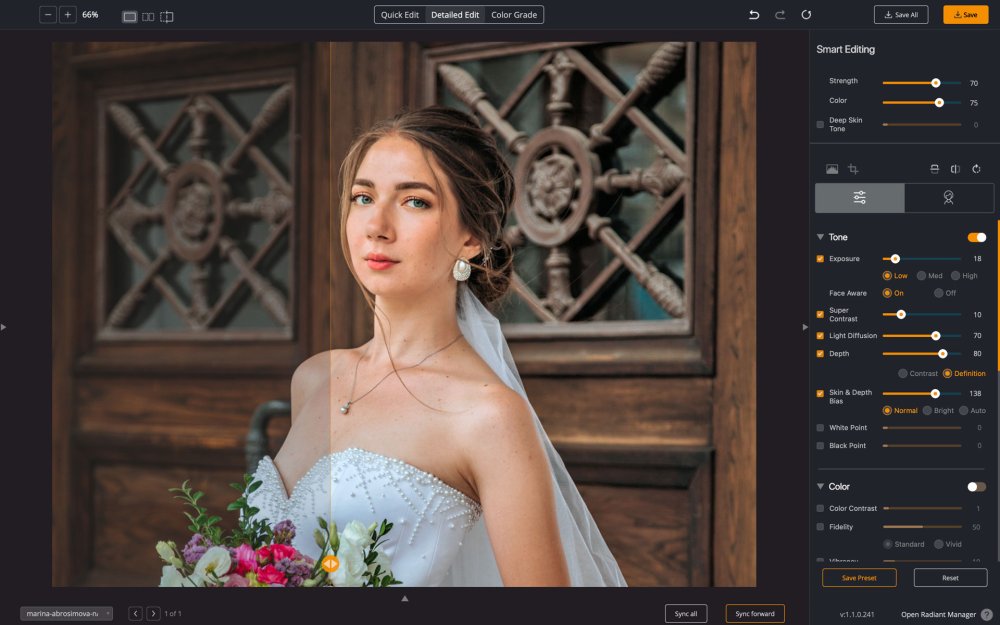
Task: Click the 66% zoom level value
Action: pyautogui.click(x=90, y=15)
